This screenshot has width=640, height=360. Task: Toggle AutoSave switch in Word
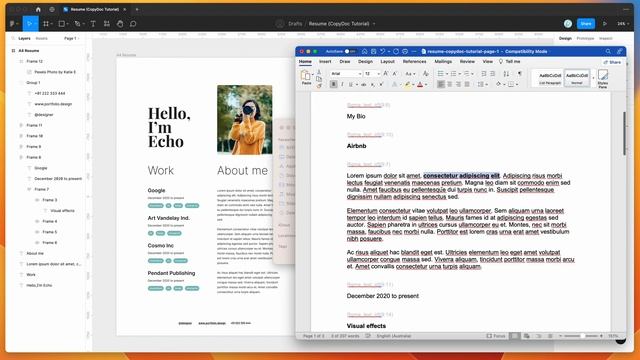click(x=350, y=51)
